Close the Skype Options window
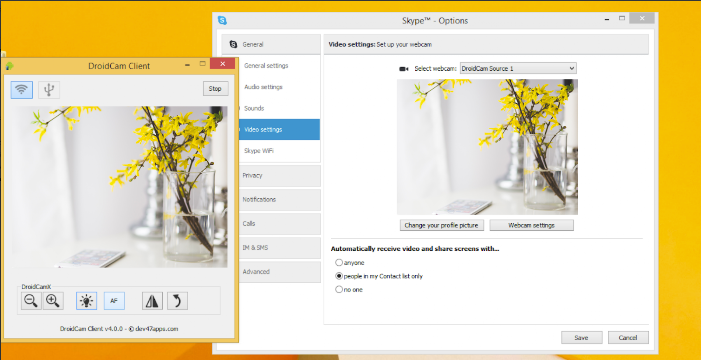This screenshot has height=360, width=701. [x=642, y=18]
